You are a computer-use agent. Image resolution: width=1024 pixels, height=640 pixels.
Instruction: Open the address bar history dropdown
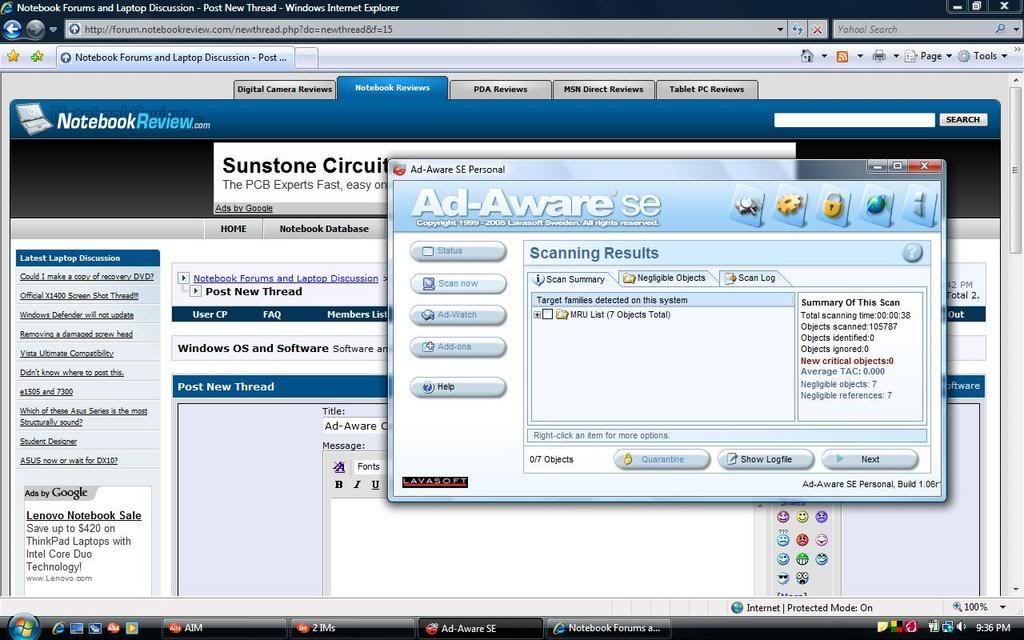pyautogui.click(x=780, y=29)
